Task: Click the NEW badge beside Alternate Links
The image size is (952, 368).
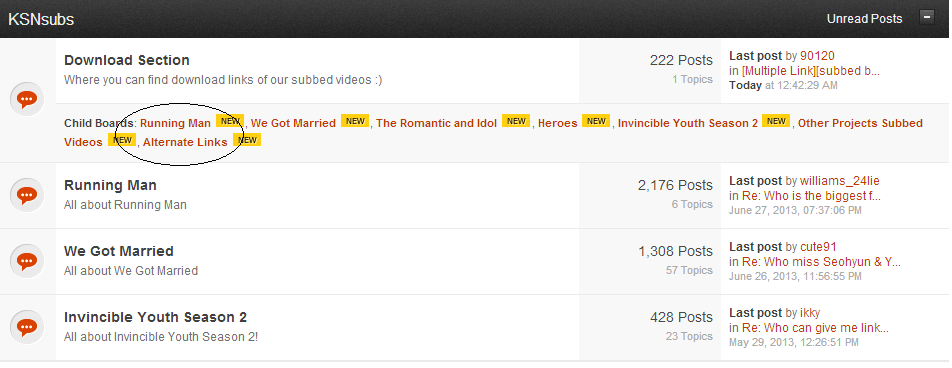Action: point(246,140)
